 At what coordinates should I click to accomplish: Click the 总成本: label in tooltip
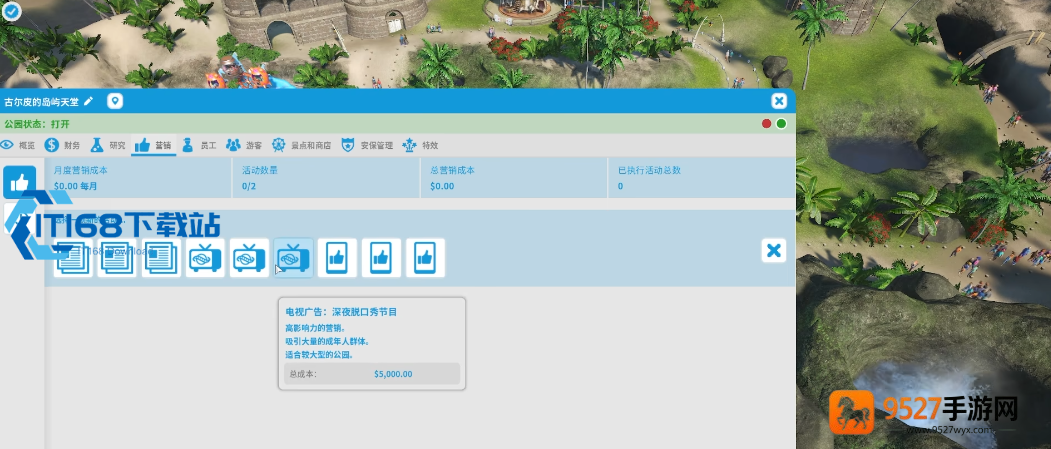tap(303, 374)
